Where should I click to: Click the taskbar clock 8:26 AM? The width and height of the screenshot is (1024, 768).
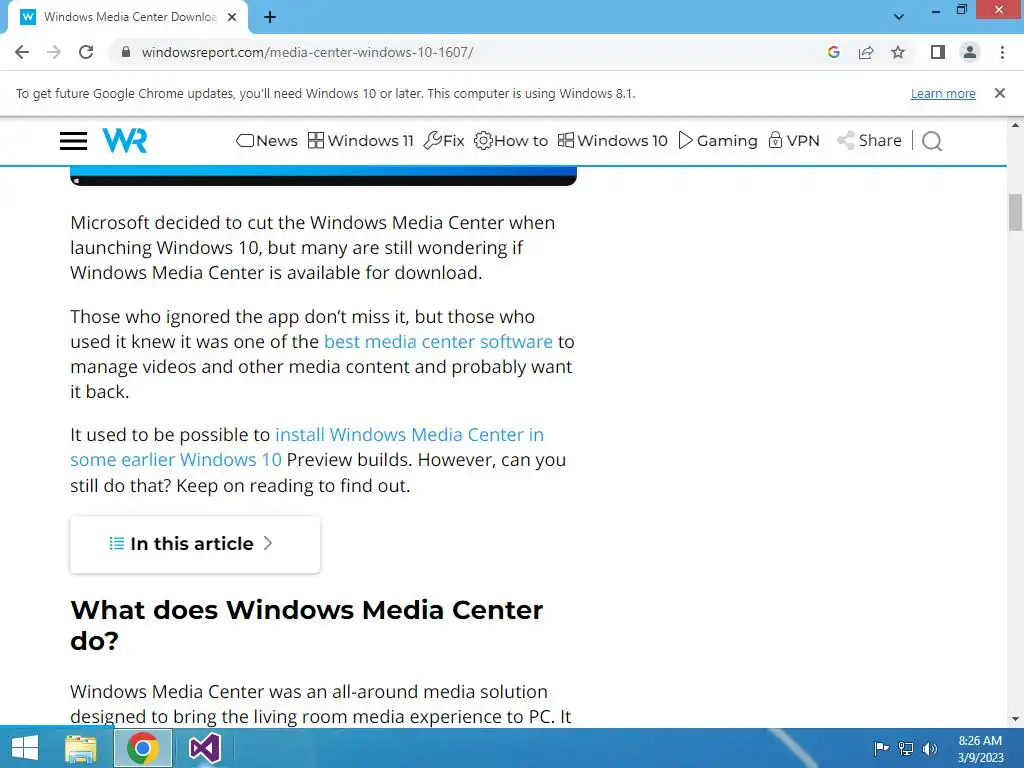click(x=980, y=749)
